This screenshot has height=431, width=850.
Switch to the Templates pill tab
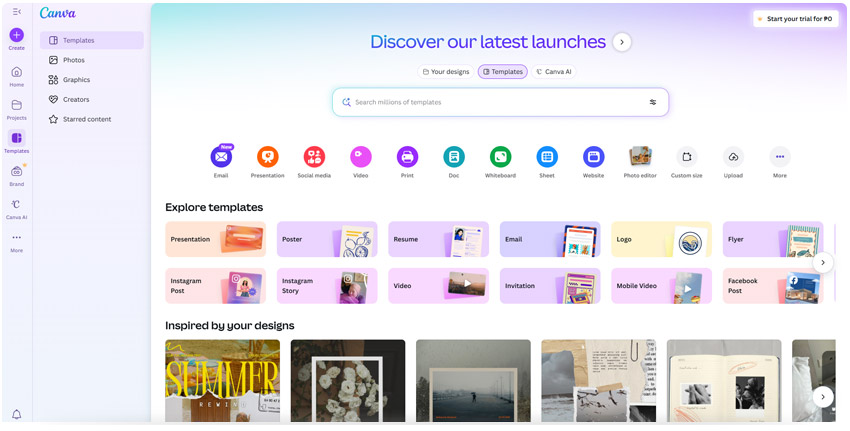[x=503, y=72]
